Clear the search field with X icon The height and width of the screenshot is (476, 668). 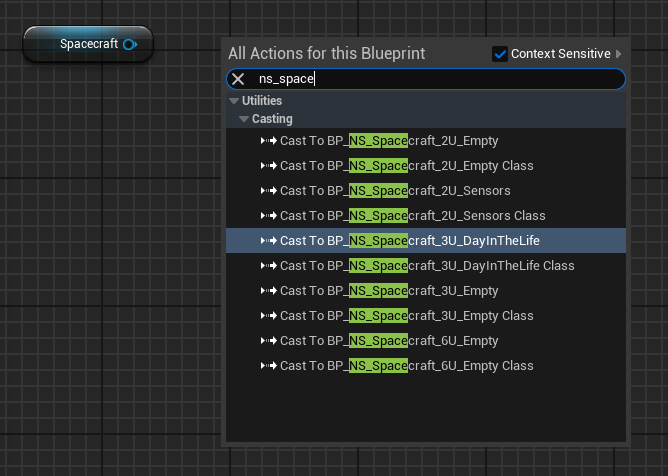coord(238,79)
